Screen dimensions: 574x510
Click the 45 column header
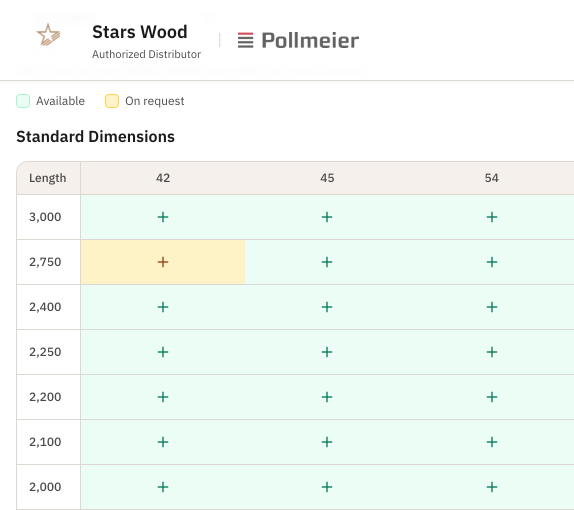click(327, 178)
